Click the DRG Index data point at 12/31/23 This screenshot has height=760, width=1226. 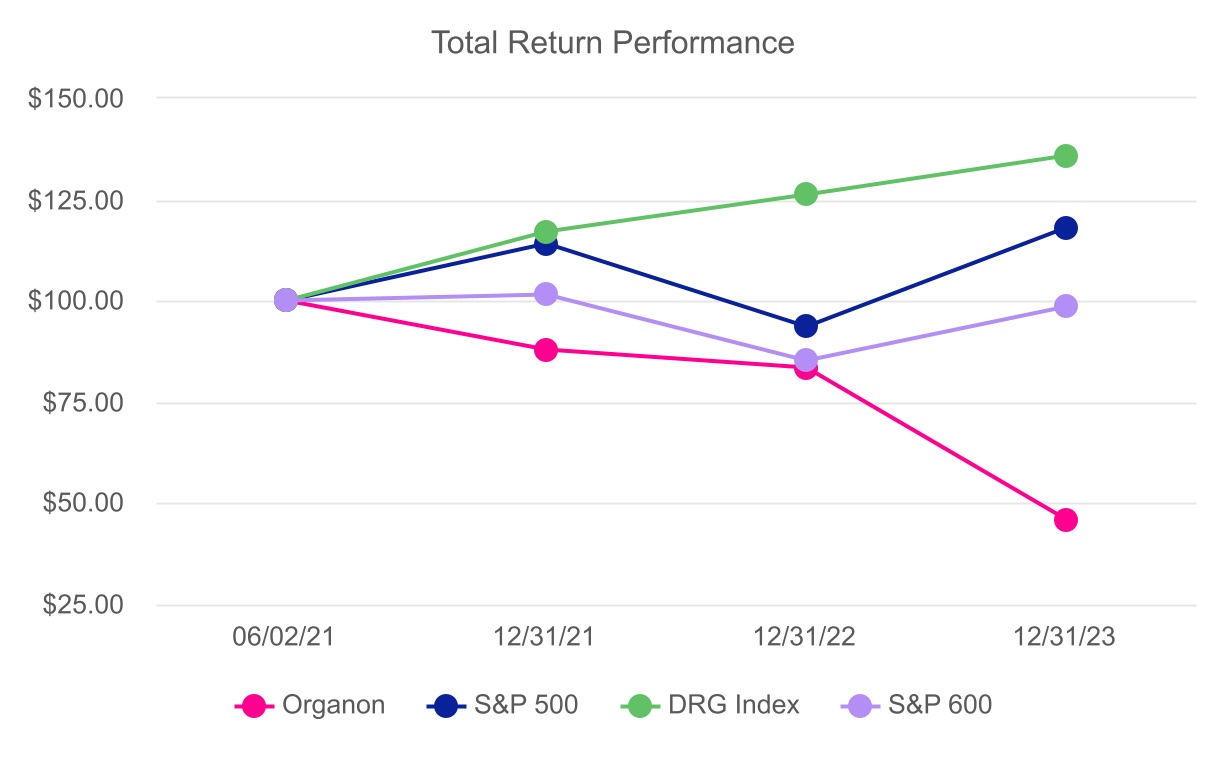(x=1066, y=156)
